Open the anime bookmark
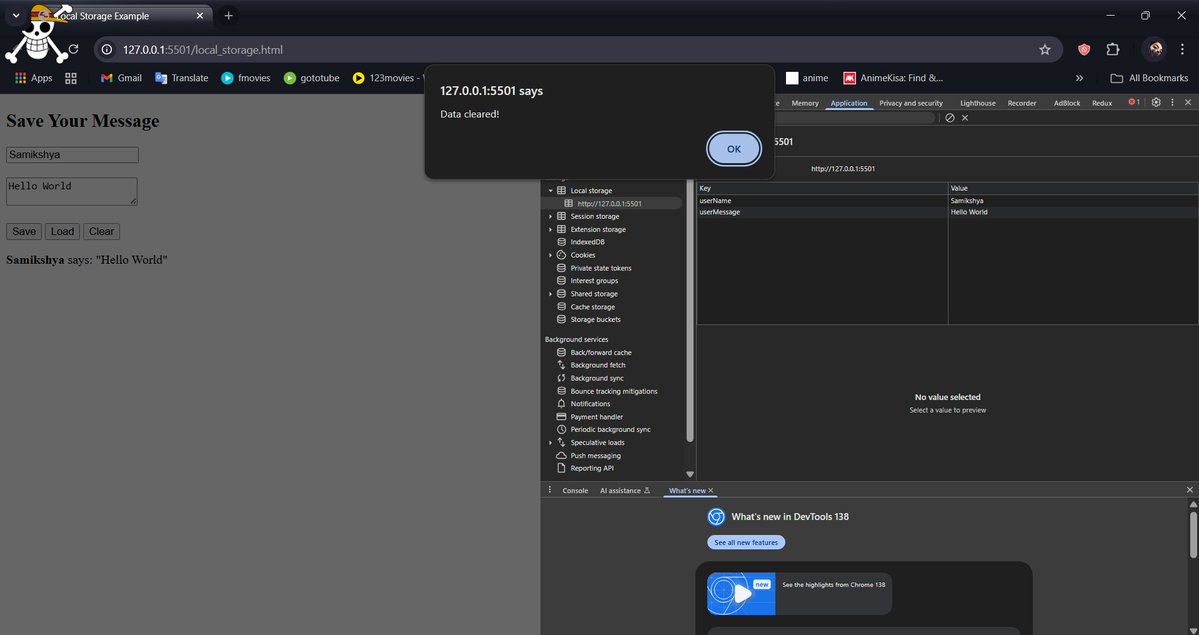This screenshot has width=1199, height=635. point(807,78)
